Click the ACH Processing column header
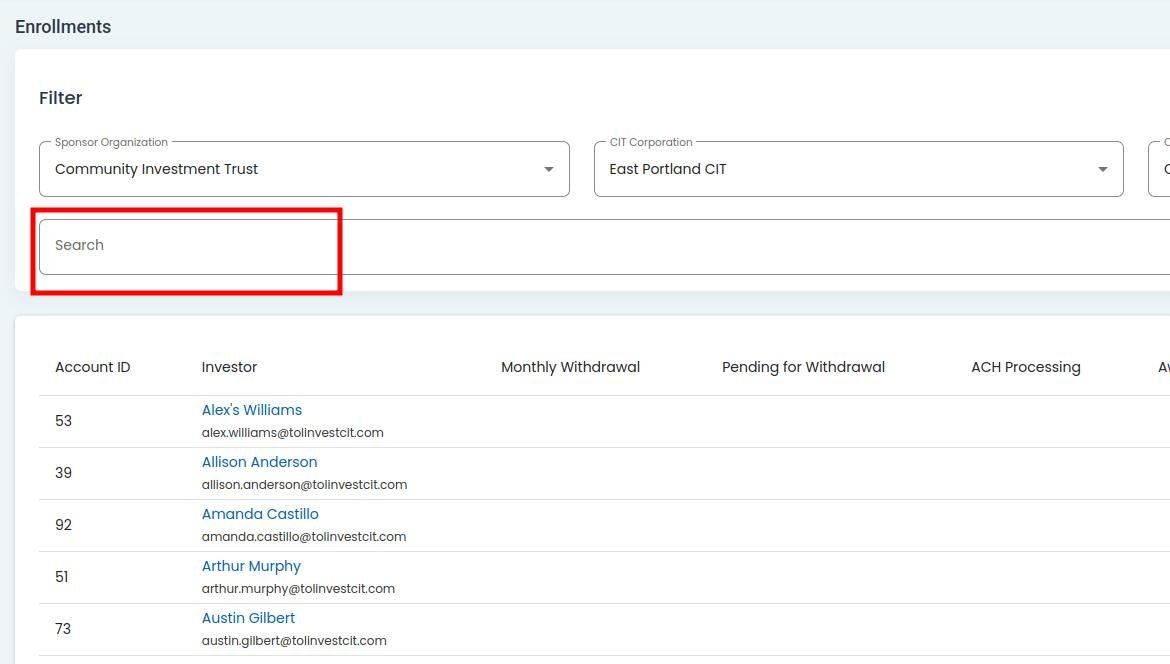 point(1025,367)
